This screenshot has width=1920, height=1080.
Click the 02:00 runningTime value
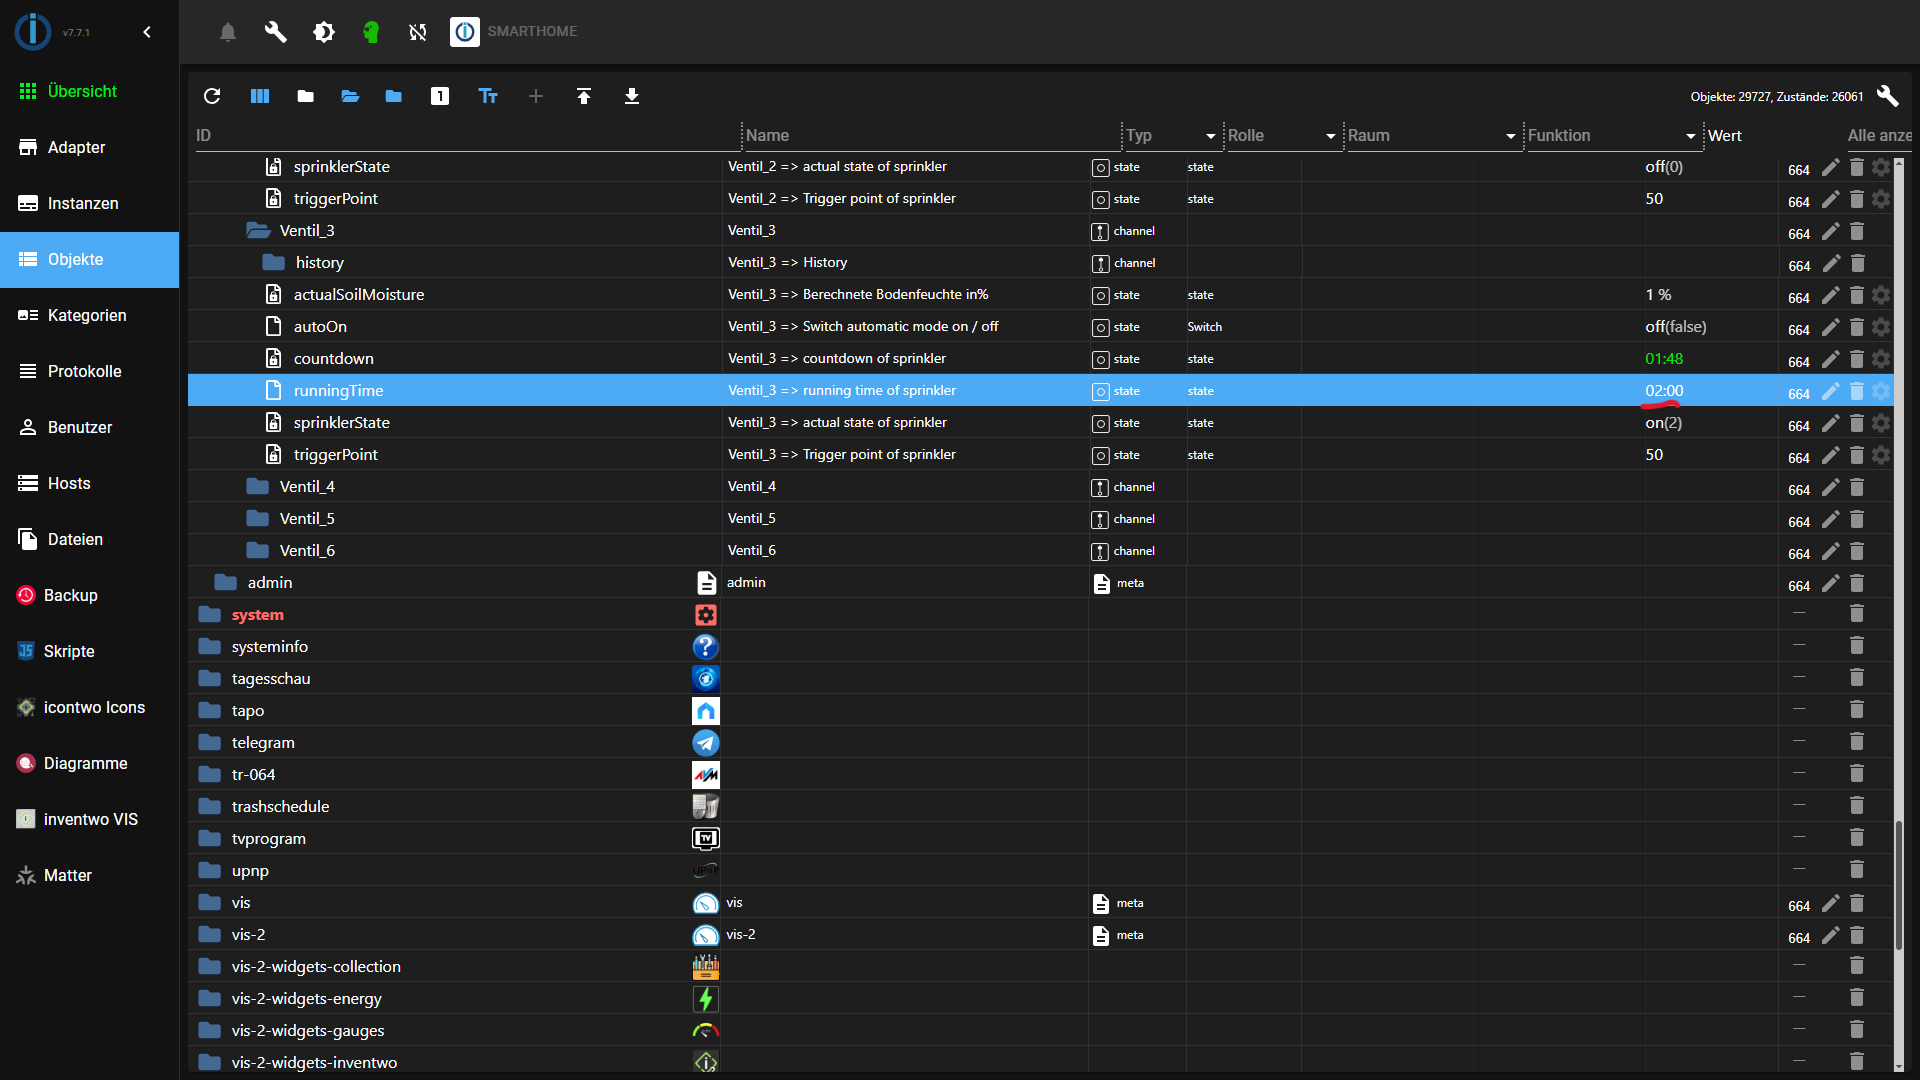(x=1664, y=391)
